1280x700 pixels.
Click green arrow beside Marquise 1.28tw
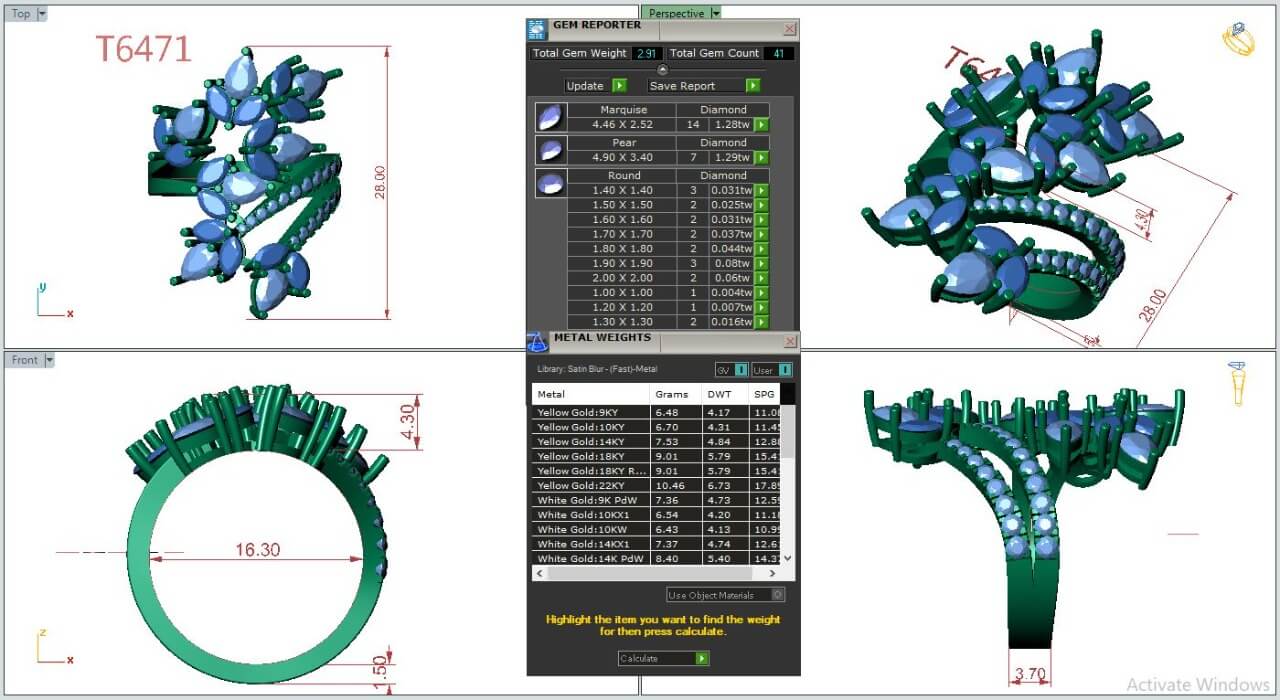point(762,125)
